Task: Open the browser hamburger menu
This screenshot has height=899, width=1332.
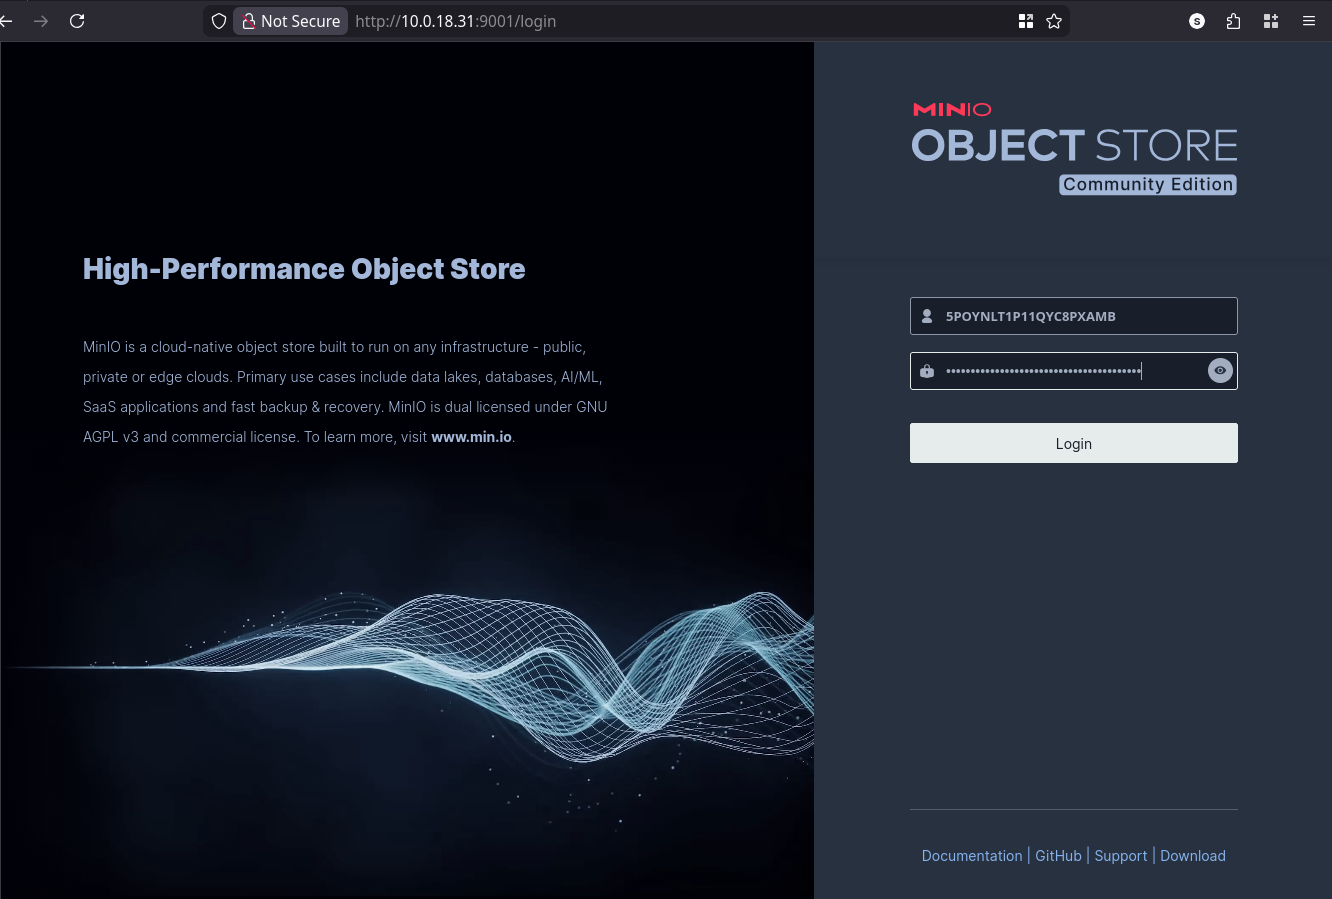Action: point(1308,21)
